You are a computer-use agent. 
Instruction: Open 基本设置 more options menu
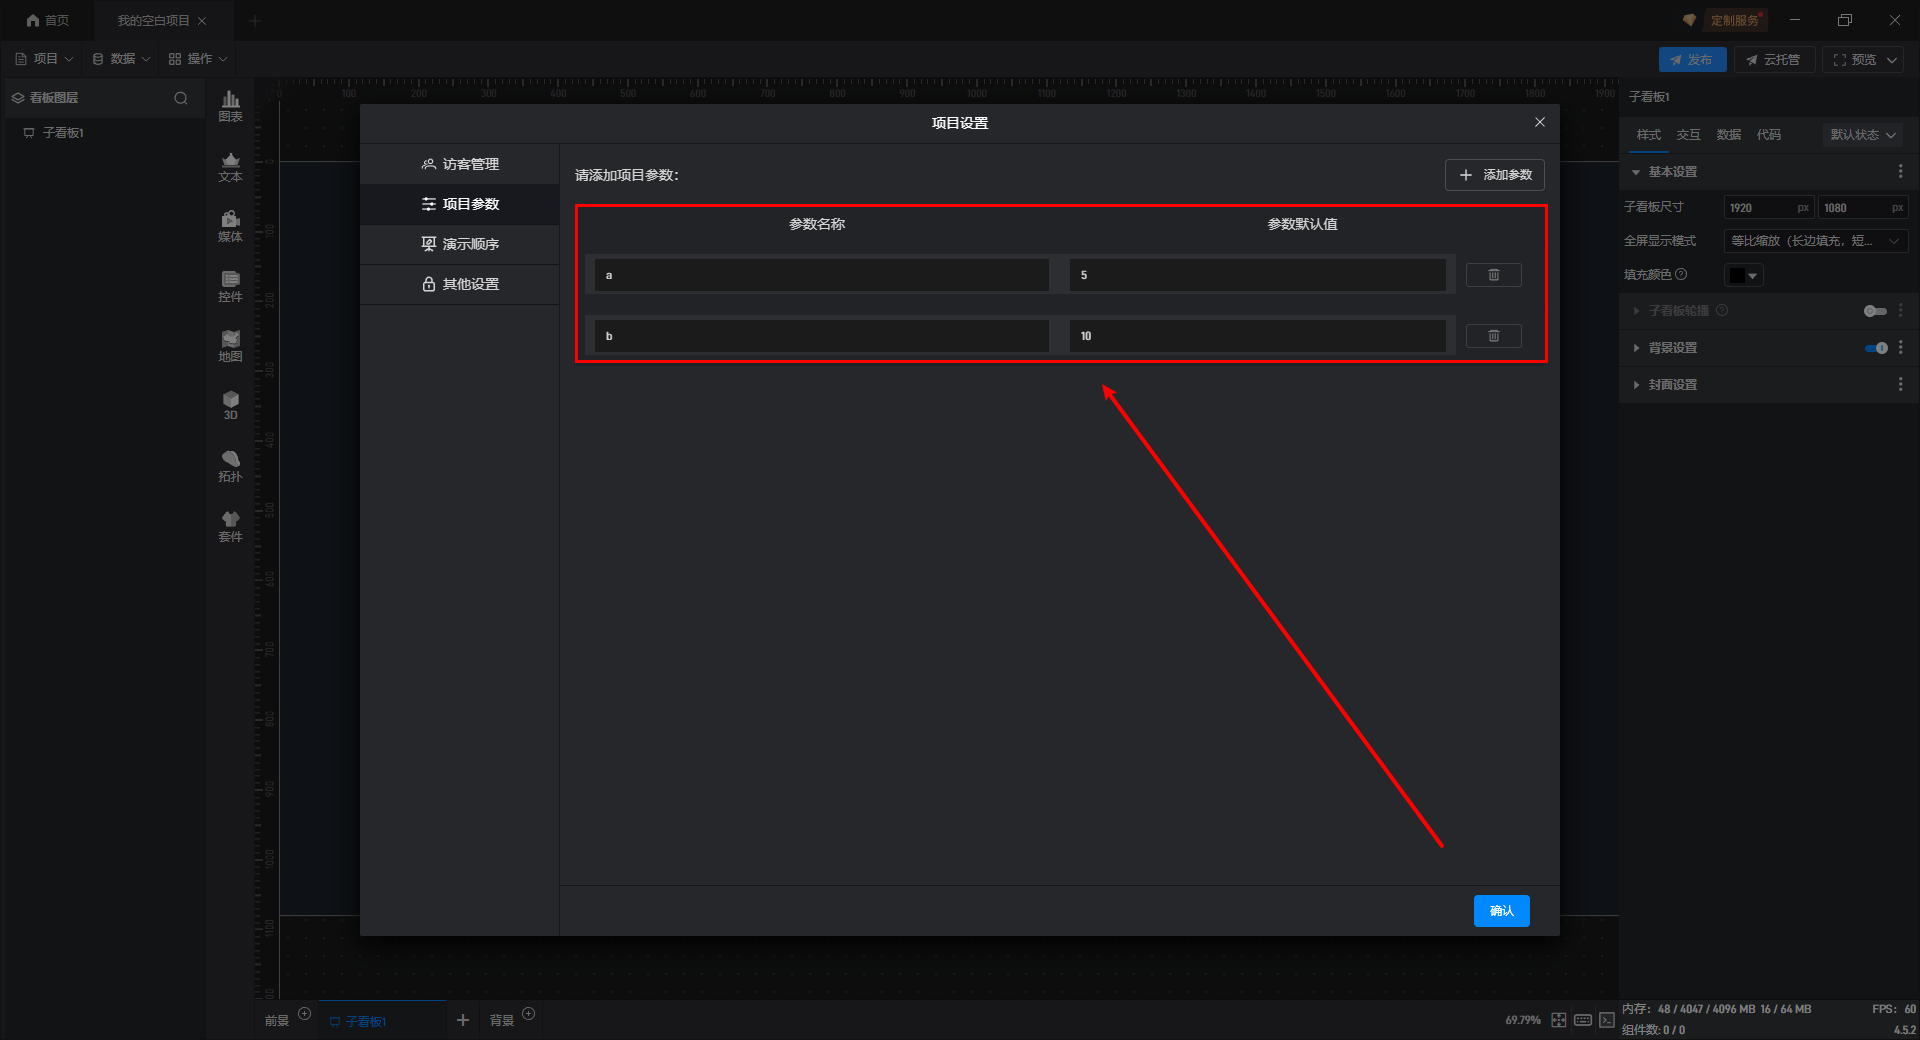tap(1900, 172)
